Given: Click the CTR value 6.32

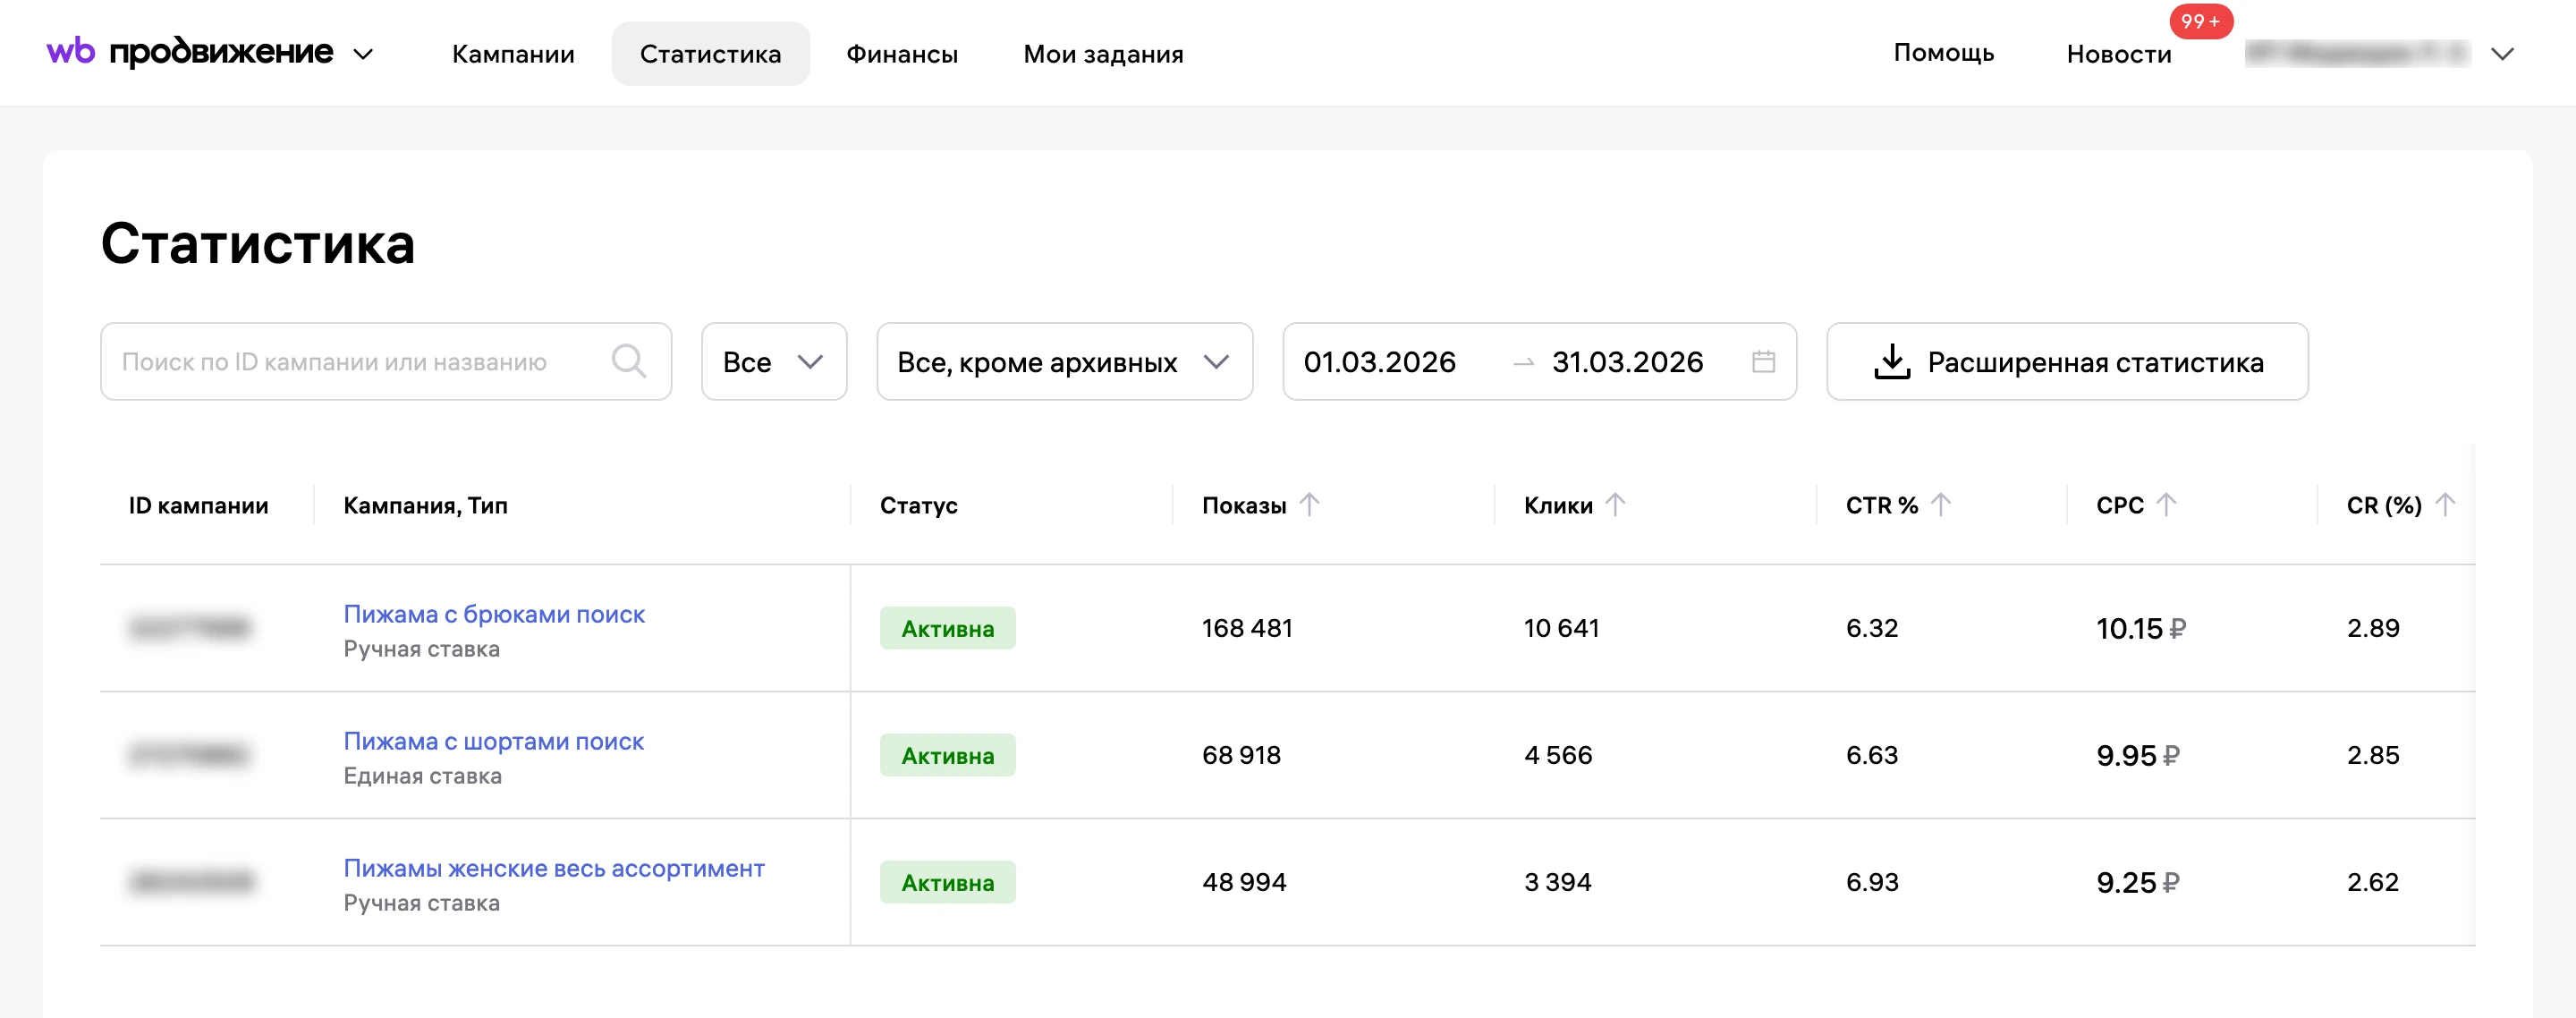Looking at the screenshot, I should (x=1871, y=628).
